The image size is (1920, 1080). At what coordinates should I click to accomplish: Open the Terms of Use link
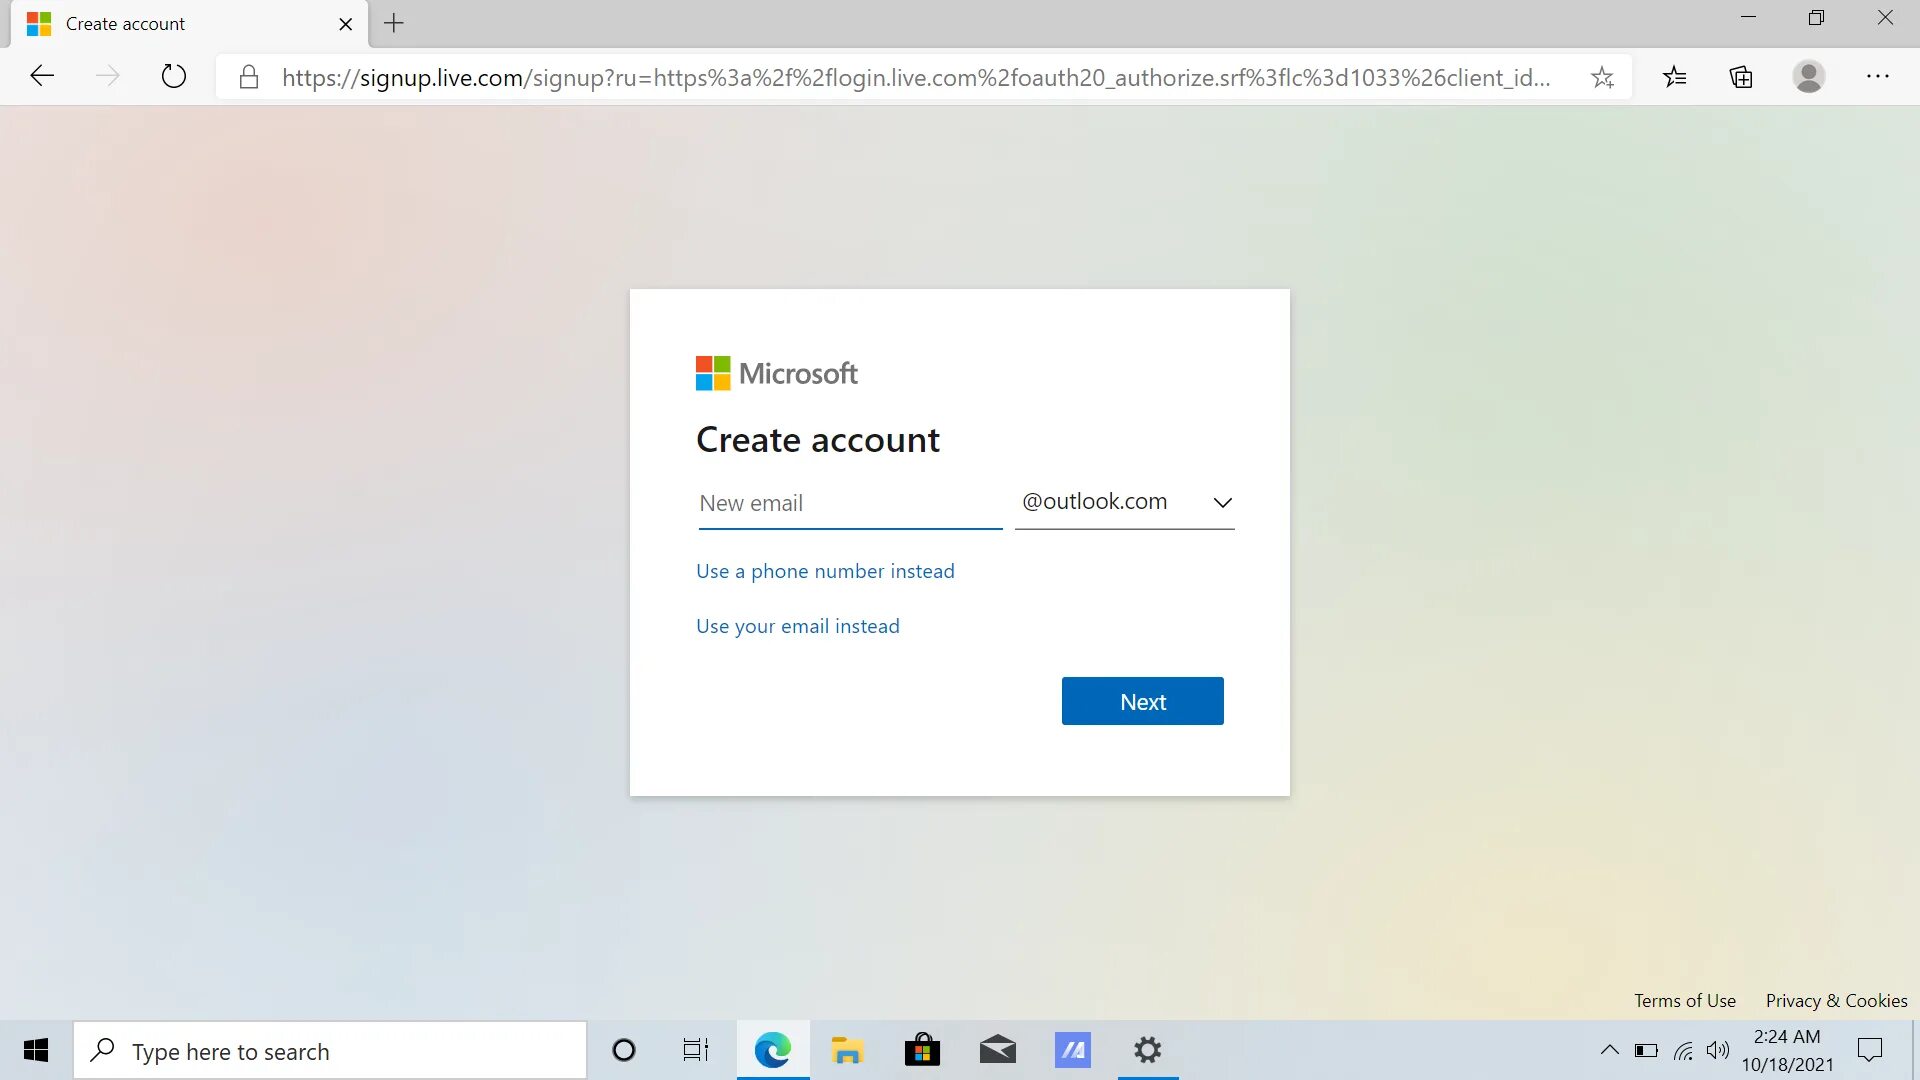click(1684, 1001)
